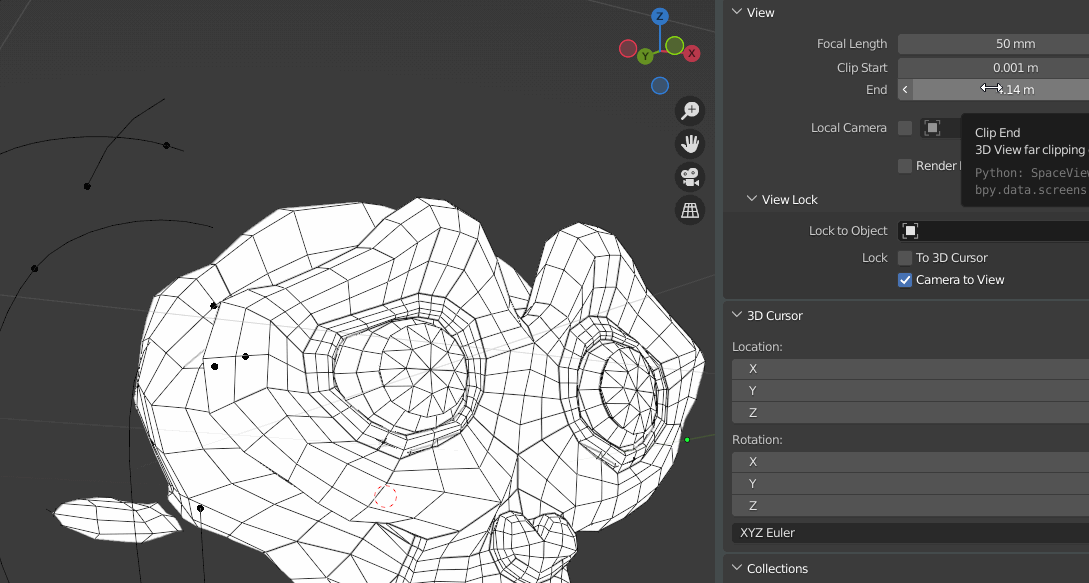Click the Focal Length 50 mm field

point(993,44)
